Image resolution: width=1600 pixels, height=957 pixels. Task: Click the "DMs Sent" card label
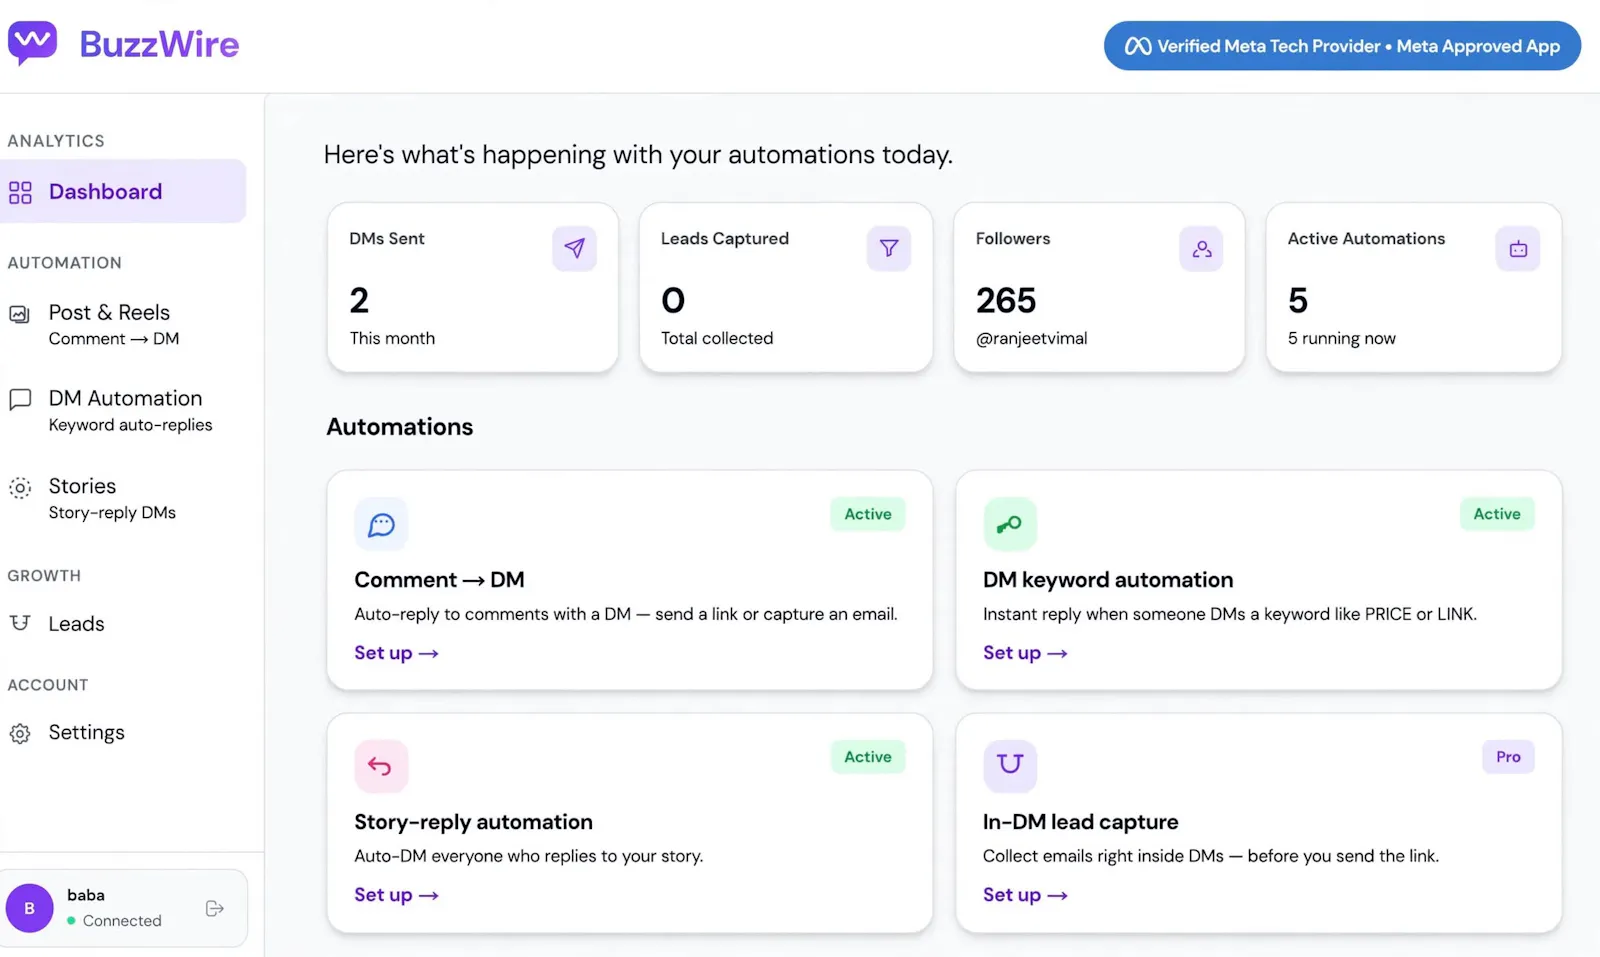[x=387, y=238]
